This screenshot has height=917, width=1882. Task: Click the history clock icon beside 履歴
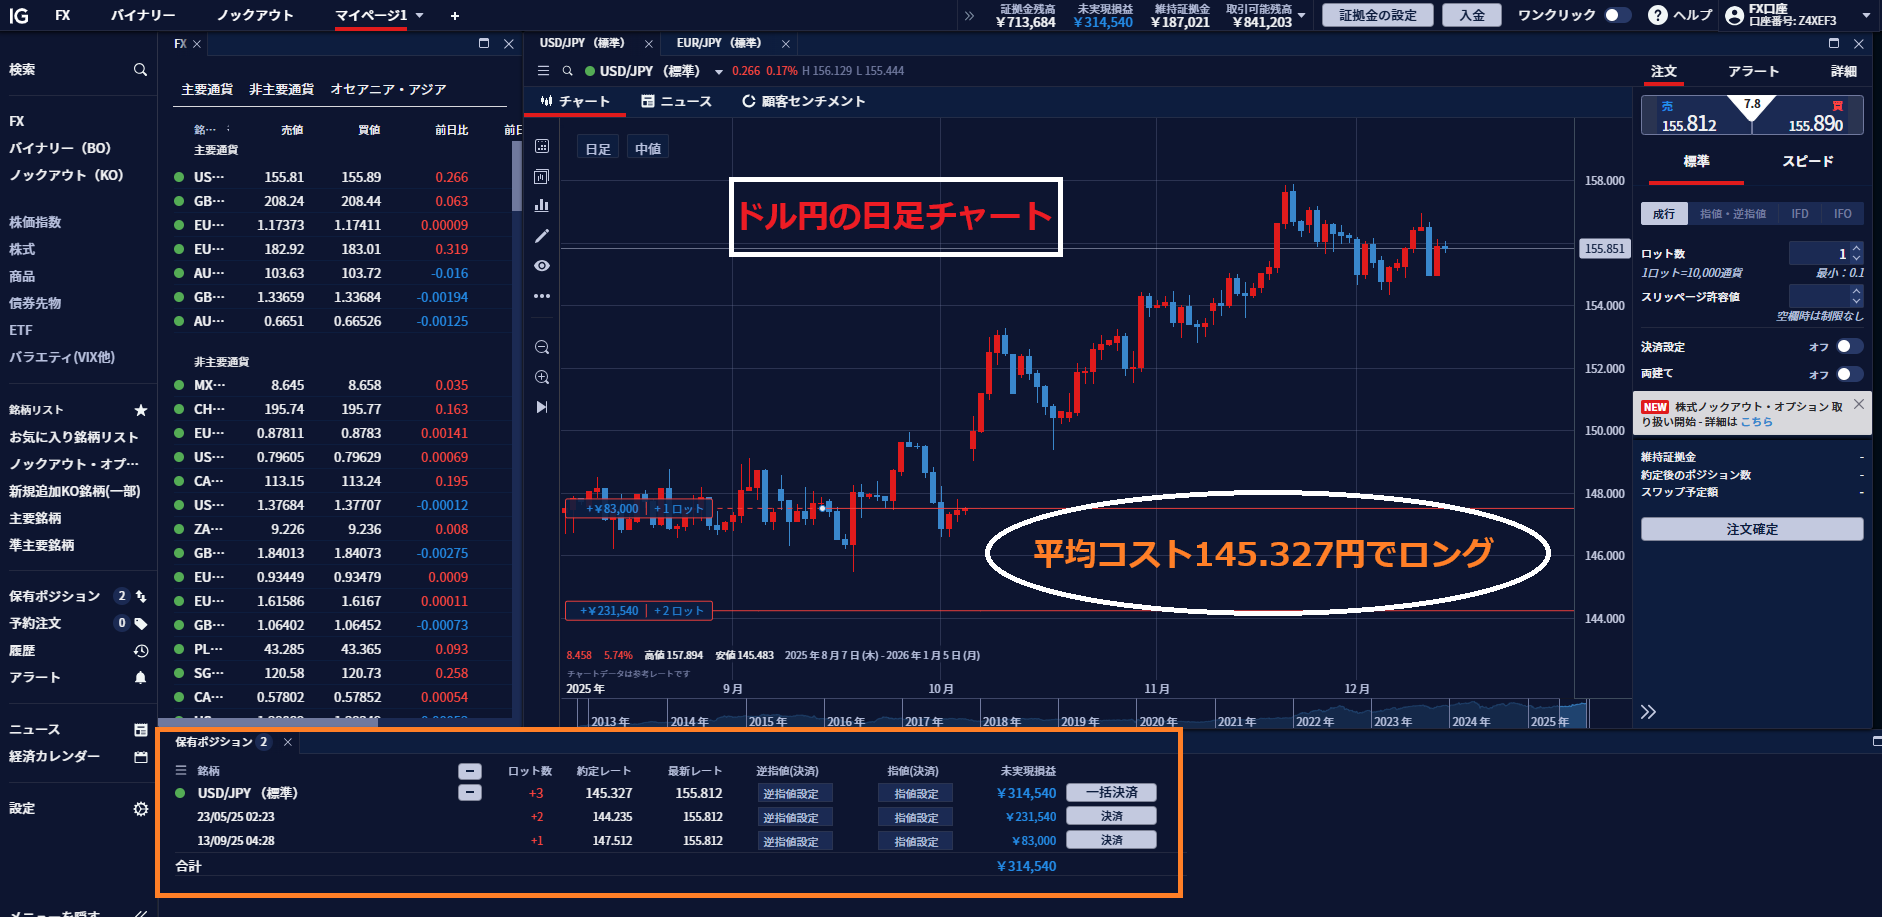(x=141, y=651)
